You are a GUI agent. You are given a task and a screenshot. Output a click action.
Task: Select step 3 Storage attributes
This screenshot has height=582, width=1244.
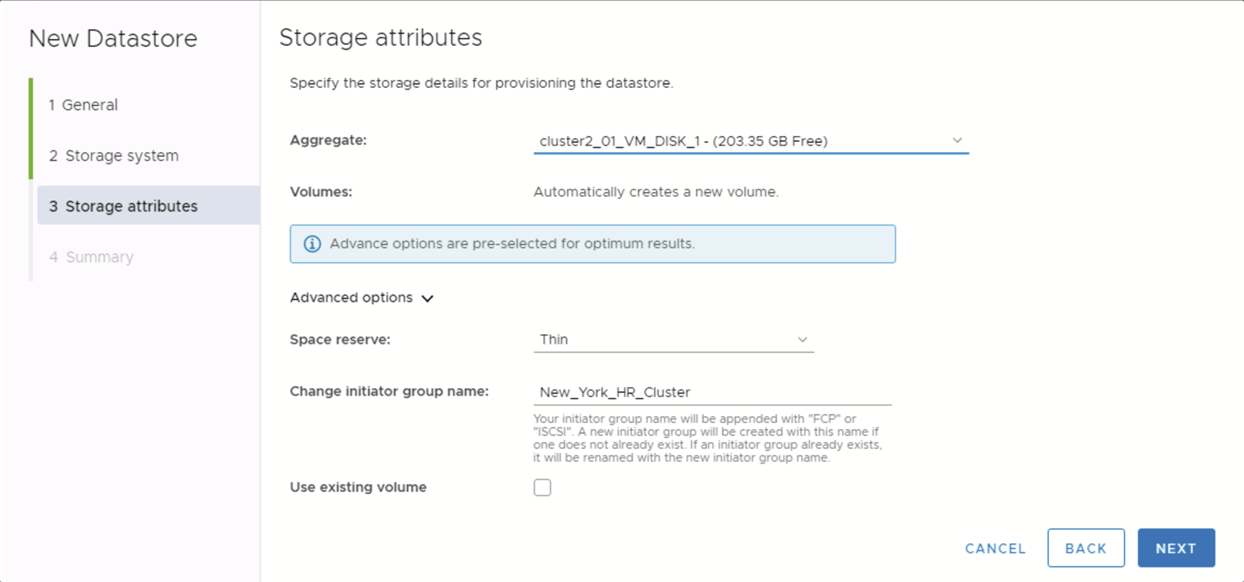(131, 206)
